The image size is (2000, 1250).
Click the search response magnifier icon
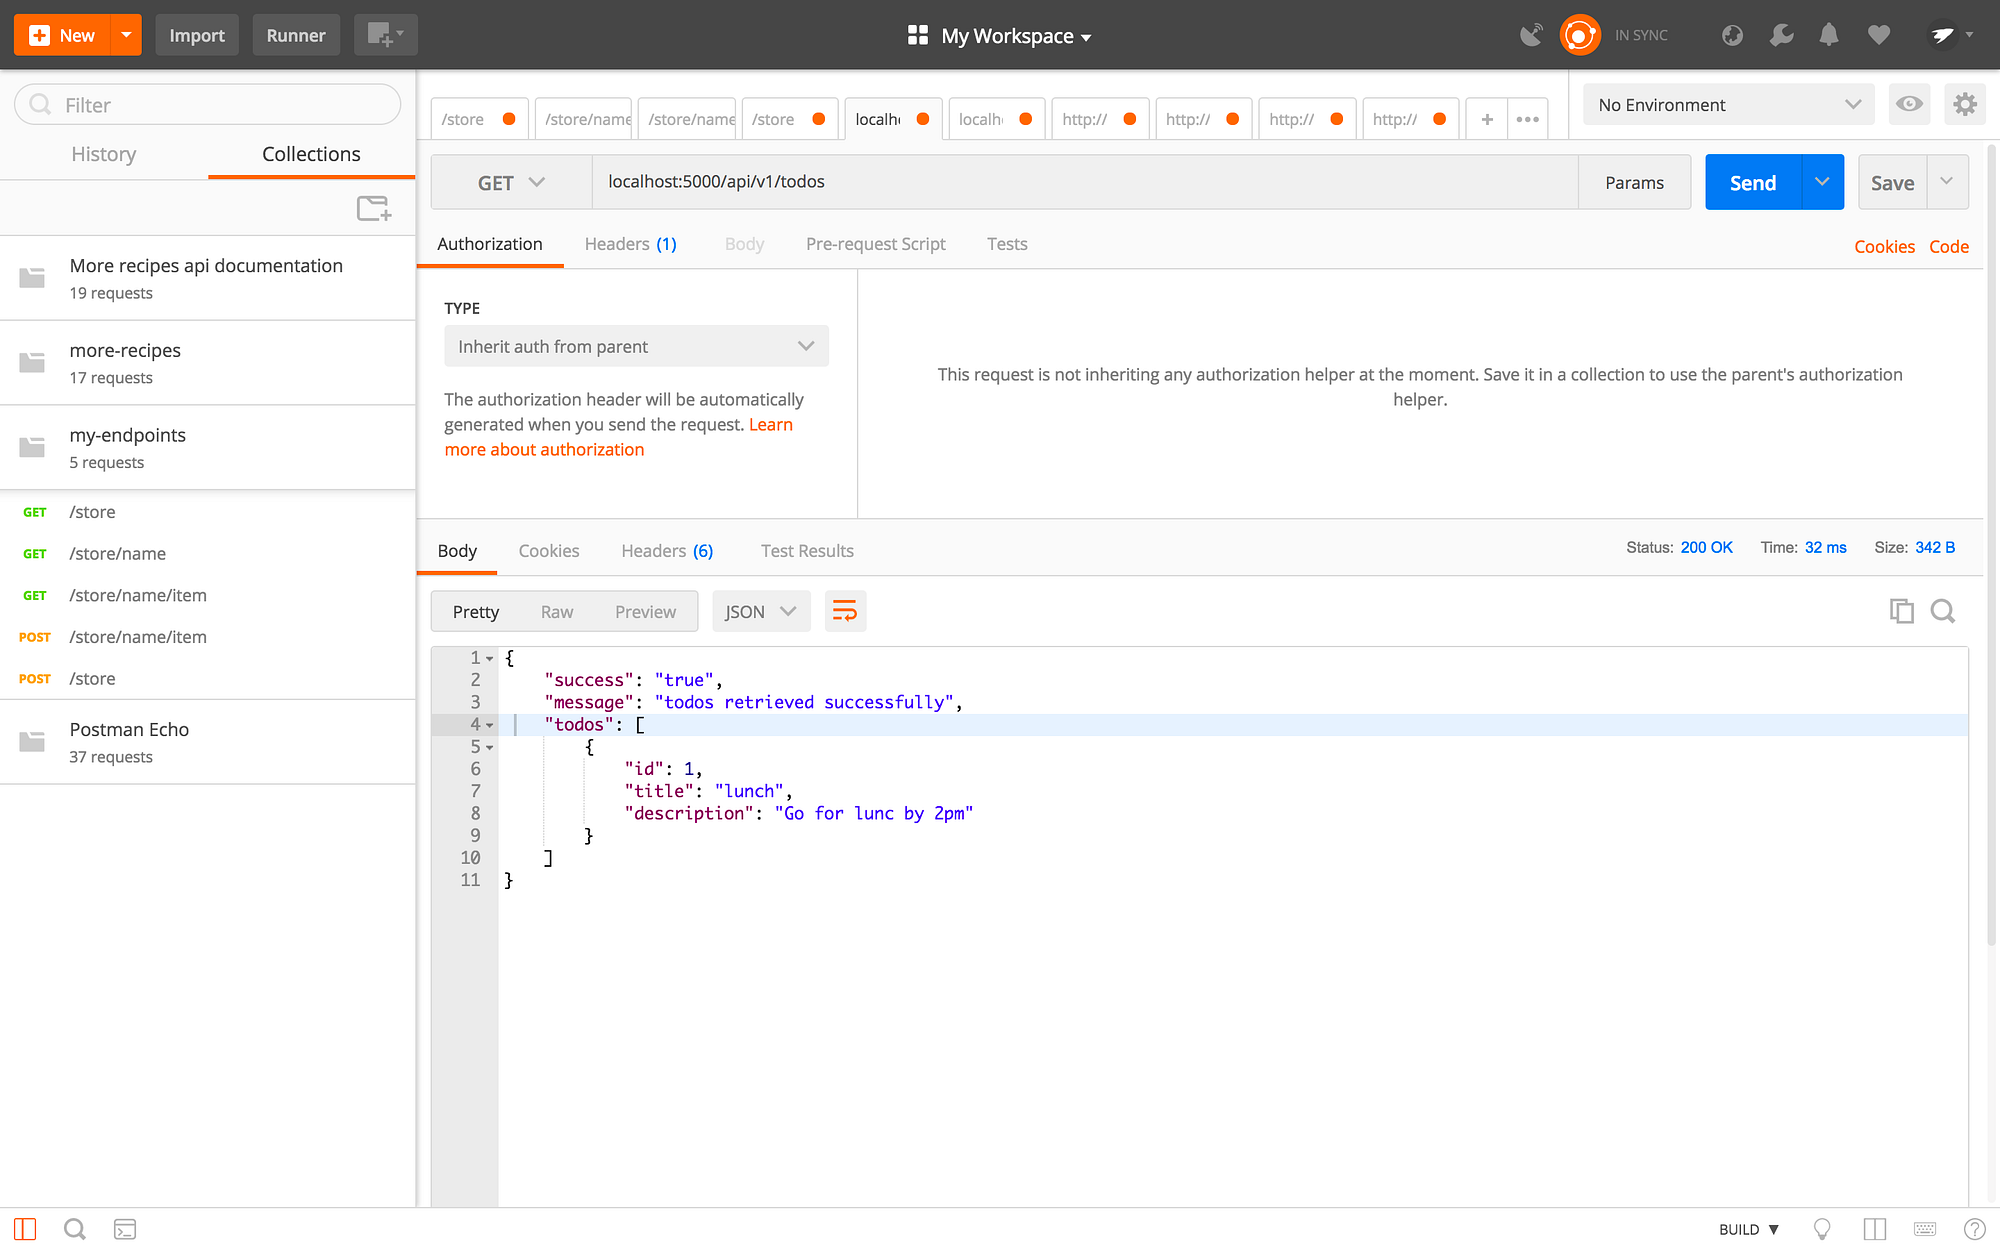(1943, 611)
